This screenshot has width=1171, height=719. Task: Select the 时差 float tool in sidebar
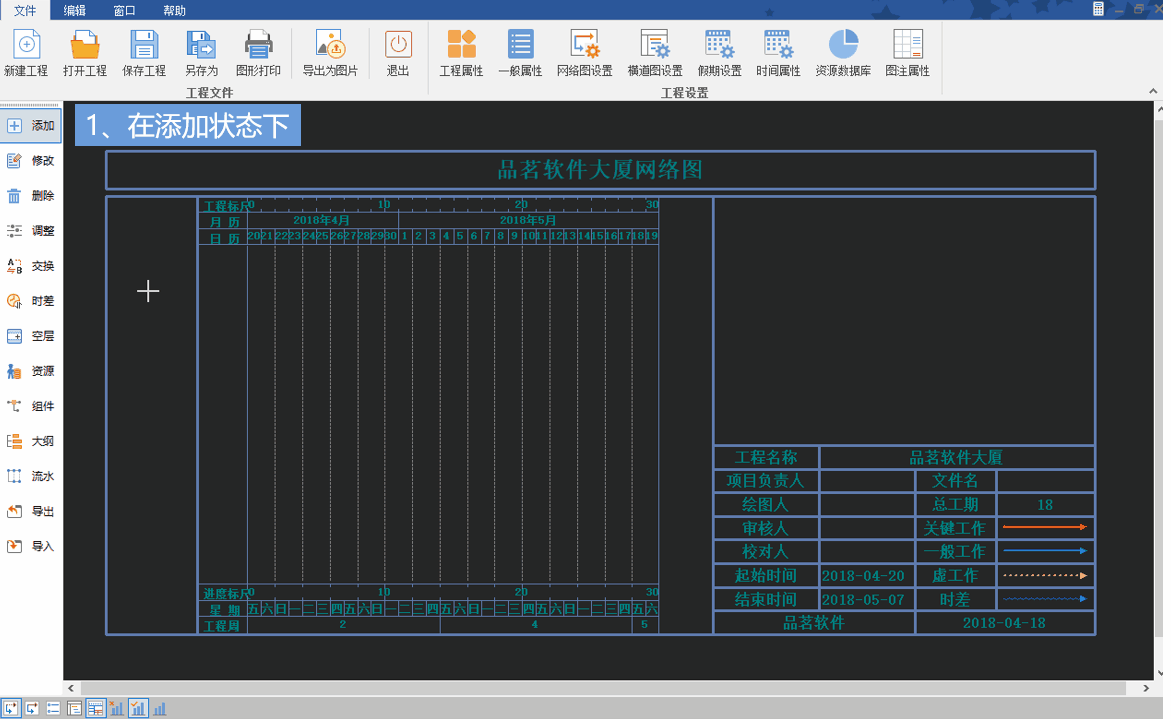[32, 300]
